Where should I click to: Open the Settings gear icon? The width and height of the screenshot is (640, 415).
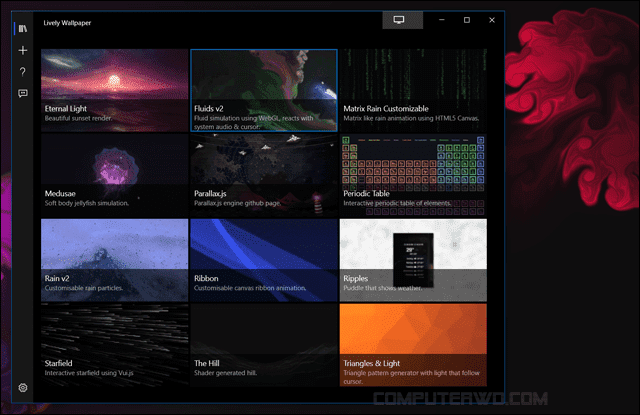23,388
